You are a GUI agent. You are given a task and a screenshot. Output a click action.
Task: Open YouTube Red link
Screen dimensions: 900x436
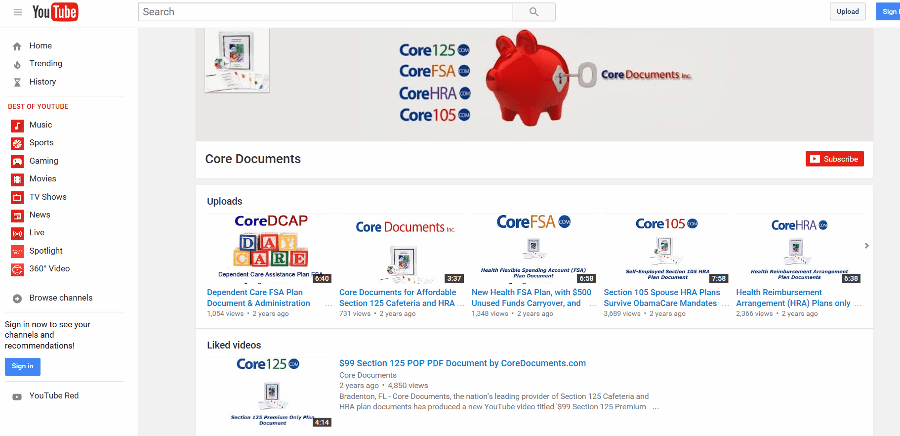click(54, 396)
